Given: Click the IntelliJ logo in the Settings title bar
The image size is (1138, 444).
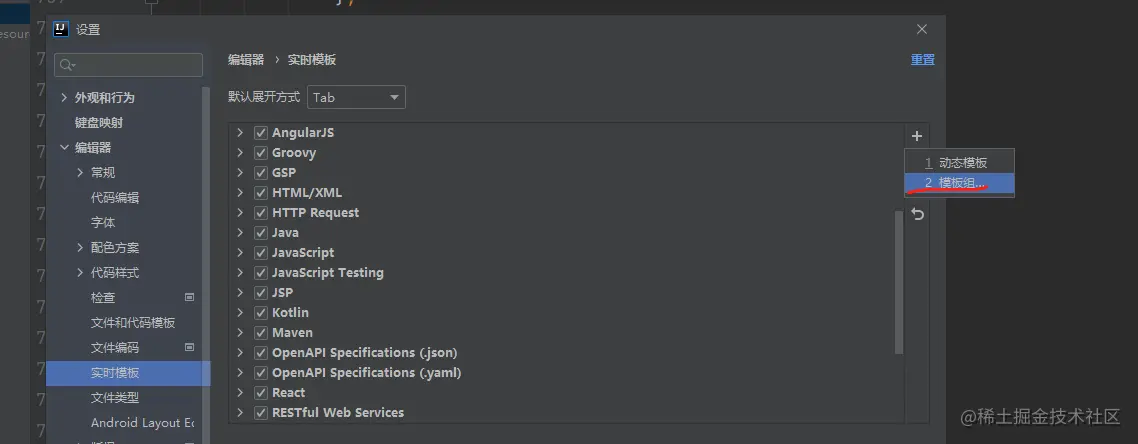Looking at the screenshot, I should pyautogui.click(x=61, y=29).
